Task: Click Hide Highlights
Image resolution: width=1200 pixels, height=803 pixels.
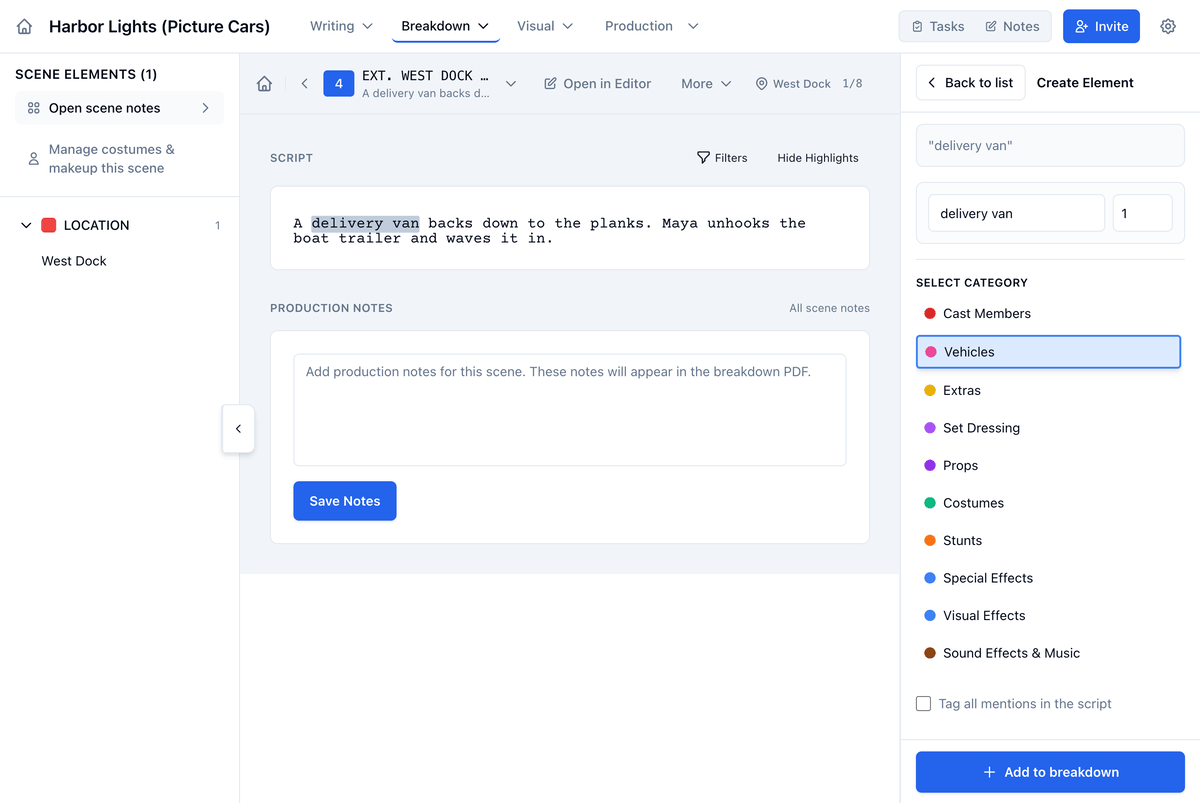Action: (818, 158)
